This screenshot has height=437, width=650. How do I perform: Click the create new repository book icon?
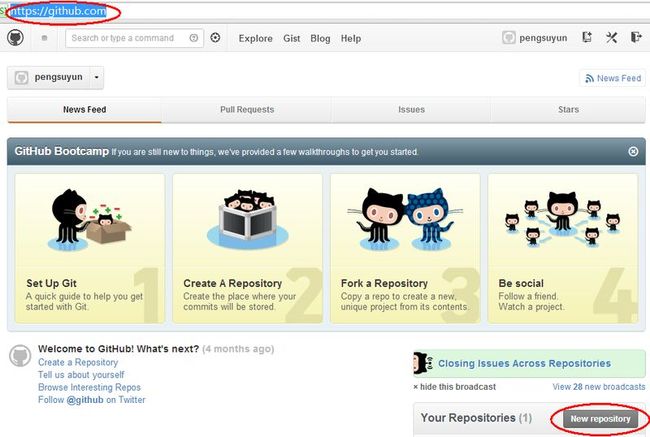(587, 37)
